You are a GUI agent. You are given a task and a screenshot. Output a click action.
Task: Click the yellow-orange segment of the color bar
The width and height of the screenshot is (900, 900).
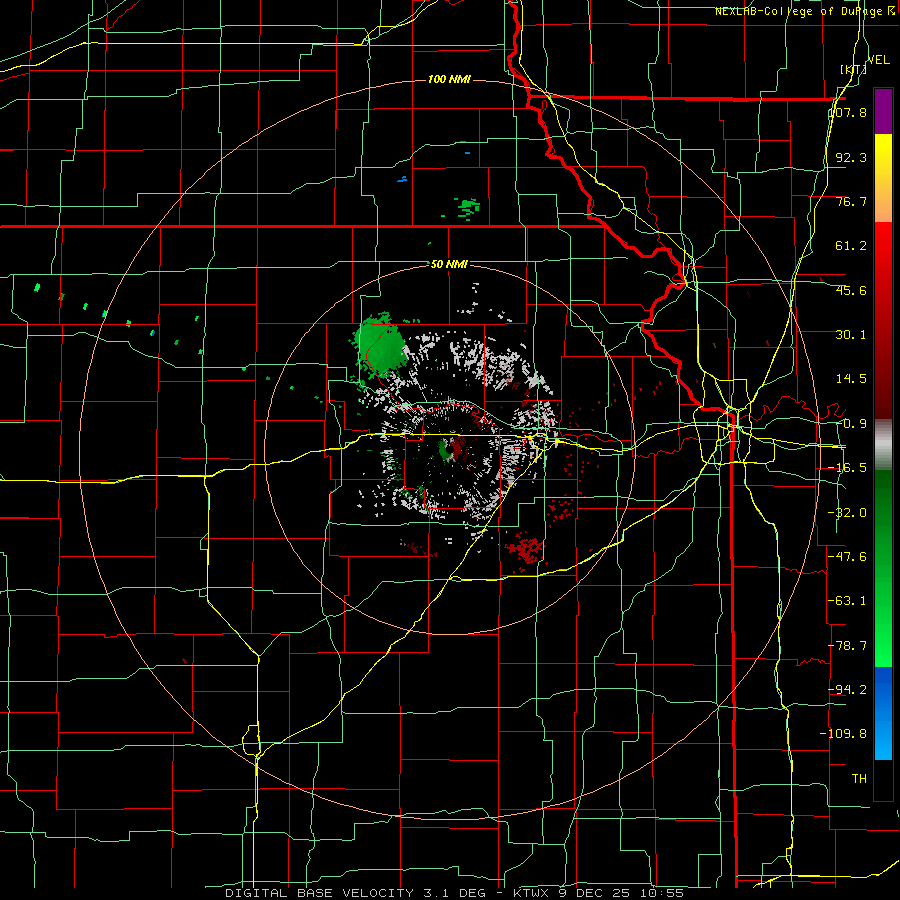tap(883, 178)
